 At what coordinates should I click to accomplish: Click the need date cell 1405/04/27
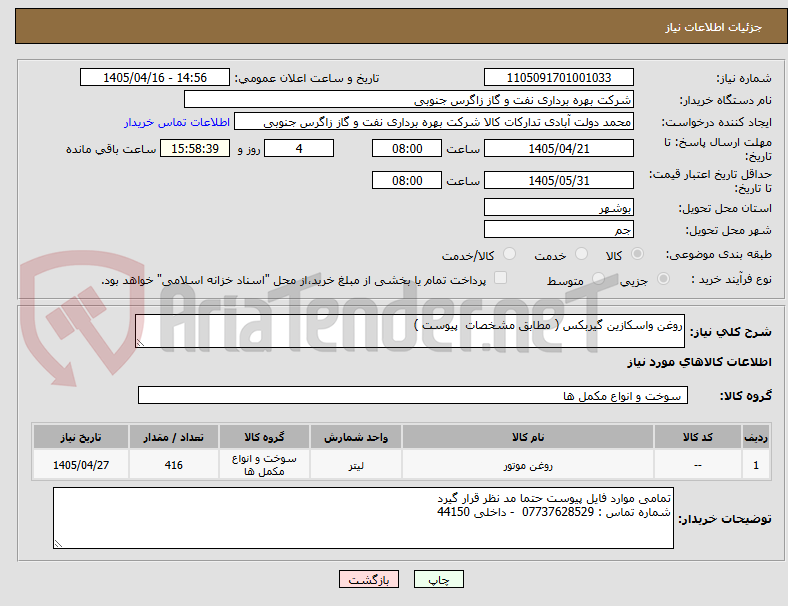click(x=81, y=465)
